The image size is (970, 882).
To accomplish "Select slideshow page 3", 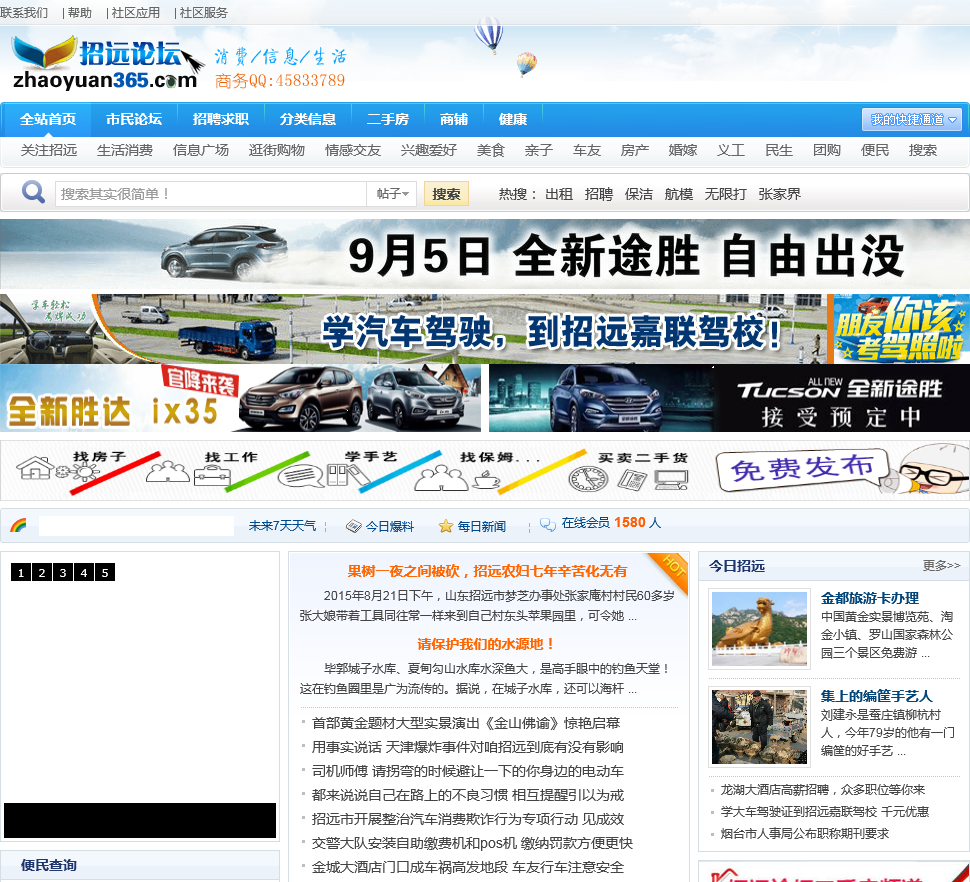I will (62, 572).
